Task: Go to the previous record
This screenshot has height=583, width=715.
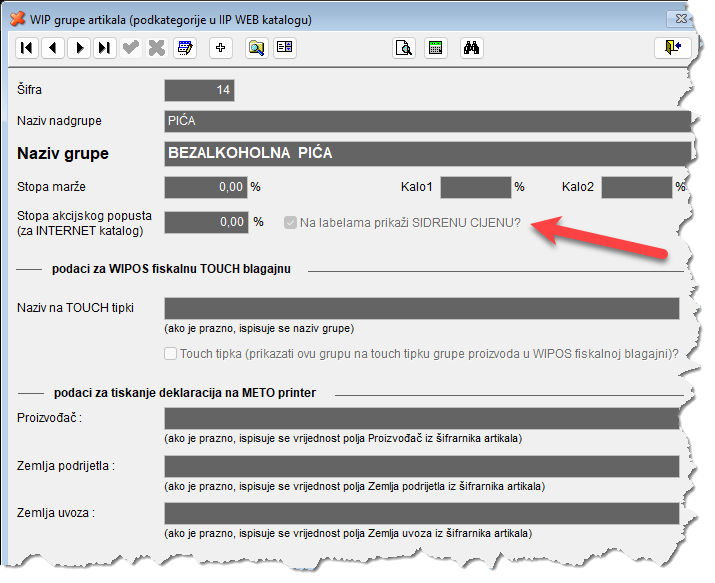Action: pyautogui.click(x=53, y=47)
